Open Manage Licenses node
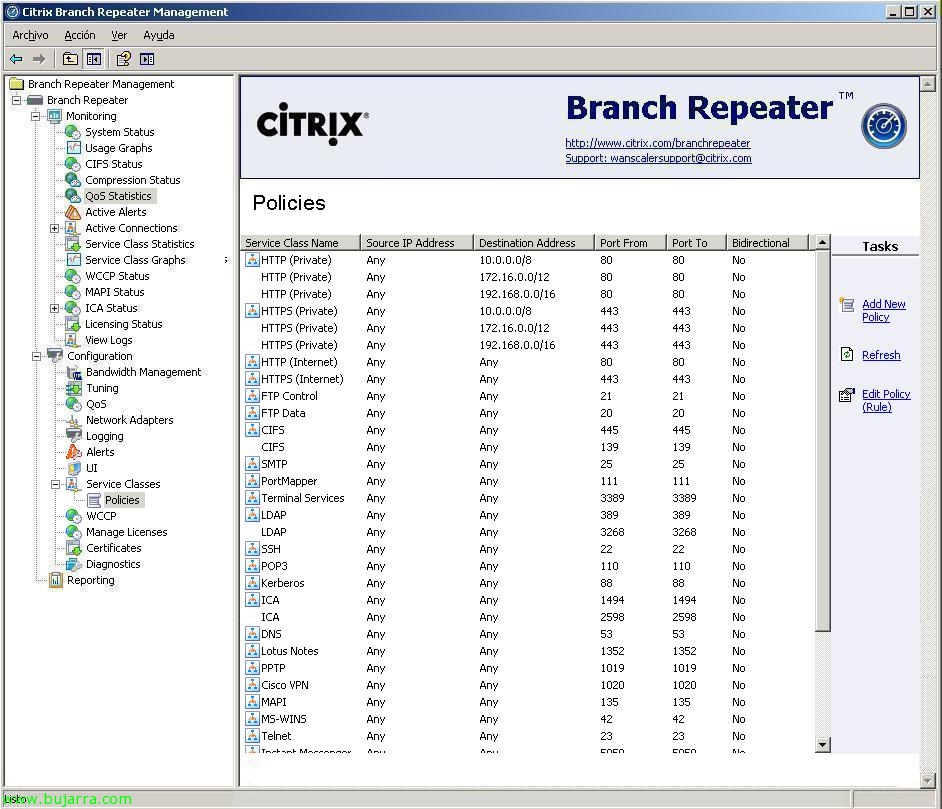Screen dimensions: 942x809 coord(127,532)
